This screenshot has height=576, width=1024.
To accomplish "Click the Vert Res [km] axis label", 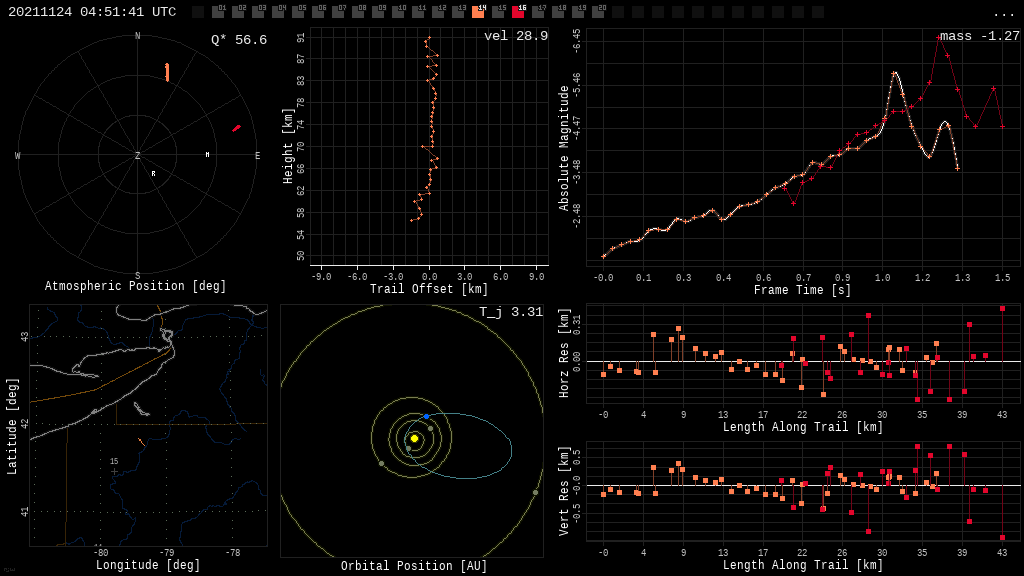I will pyautogui.click(x=564, y=491).
